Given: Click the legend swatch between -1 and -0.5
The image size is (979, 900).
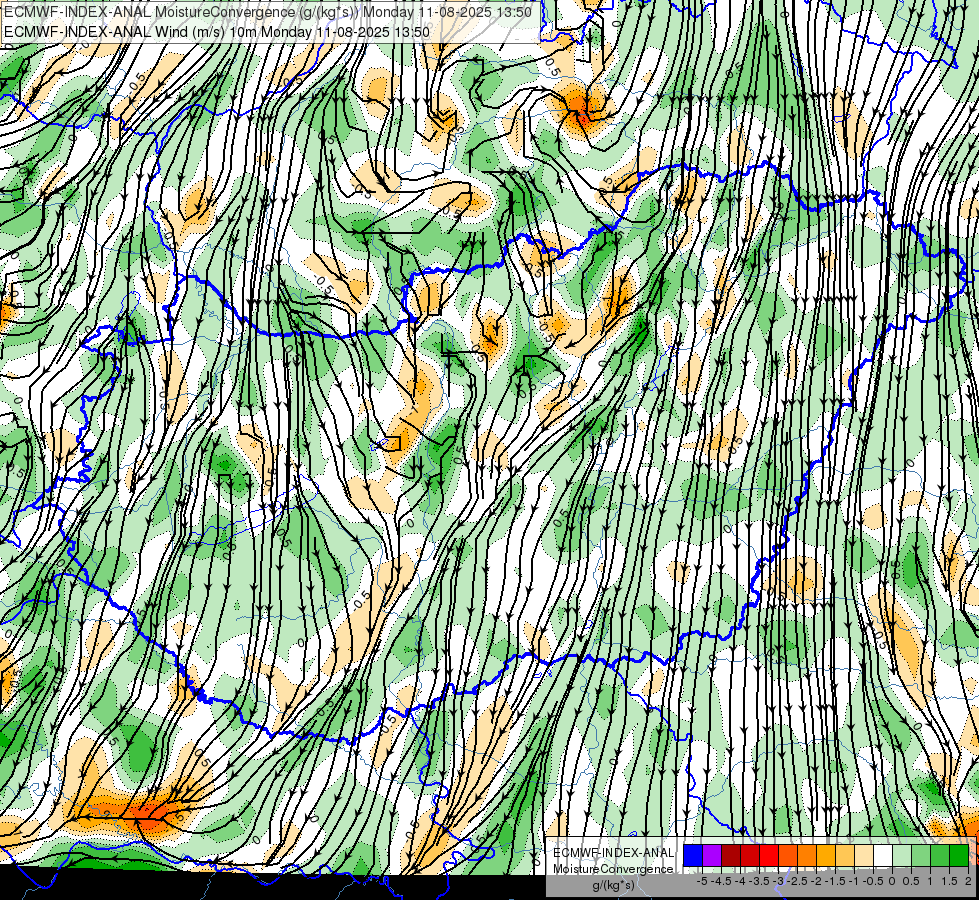Looking at the screenshot, I should point(864,855).
